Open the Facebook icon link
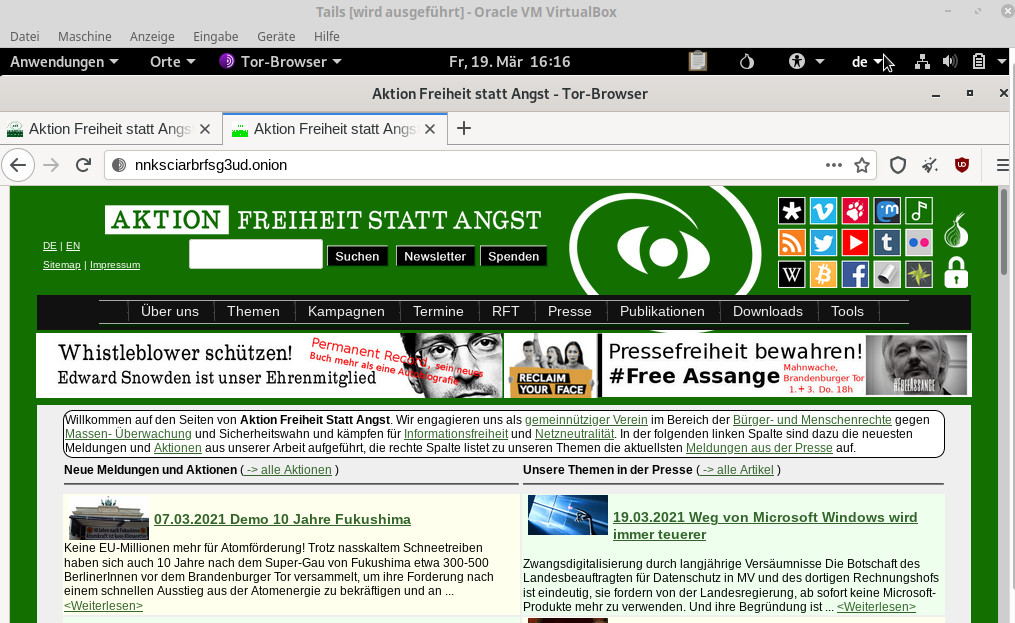The width and height of the screenshot is (1015, 623). [x=855, y=275]
